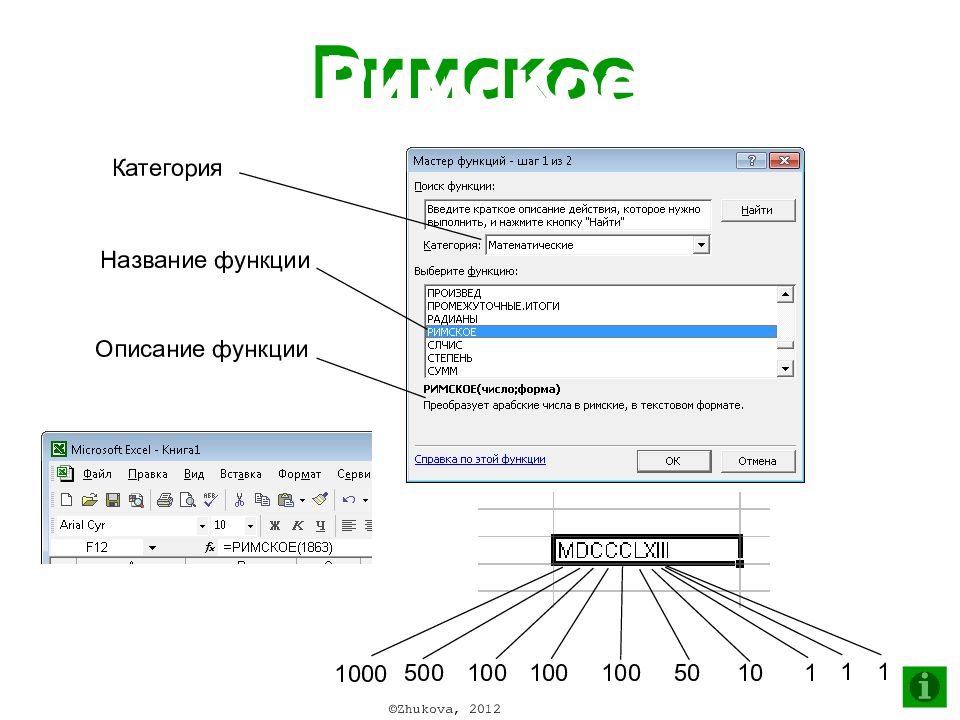Image resolution: width=960 pixels, height=720 pixels.
Task: Open the Paste options dropdown arrow
Action: tap(302, 500)
